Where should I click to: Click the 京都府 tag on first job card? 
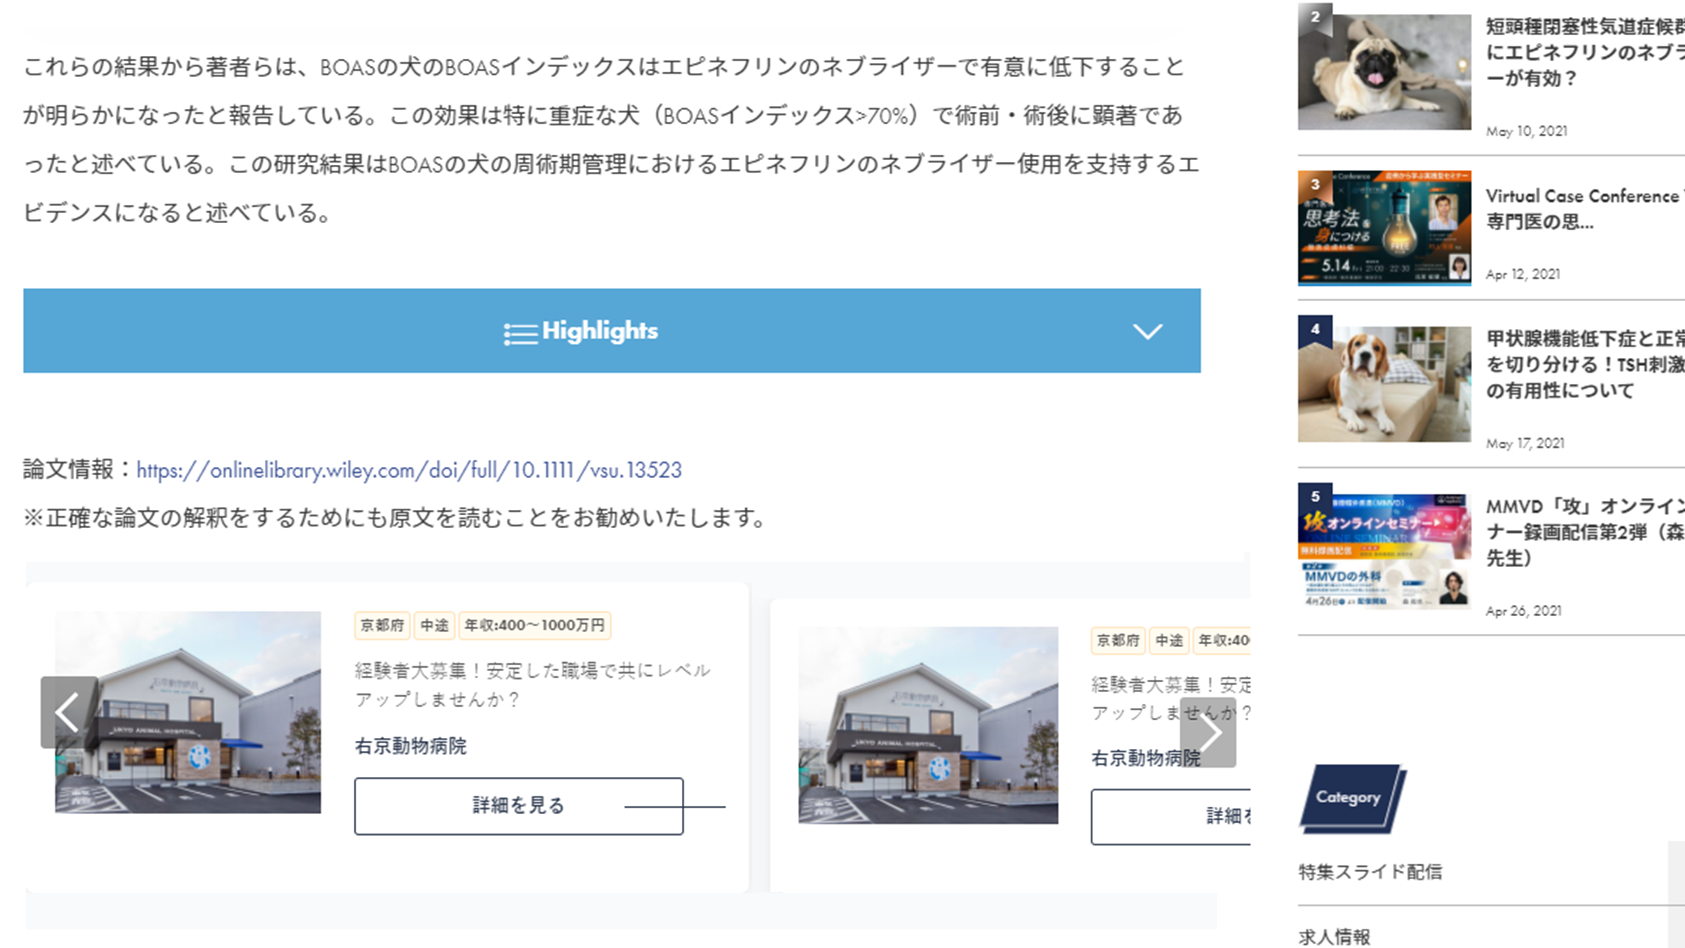click(x=382, y=626)
